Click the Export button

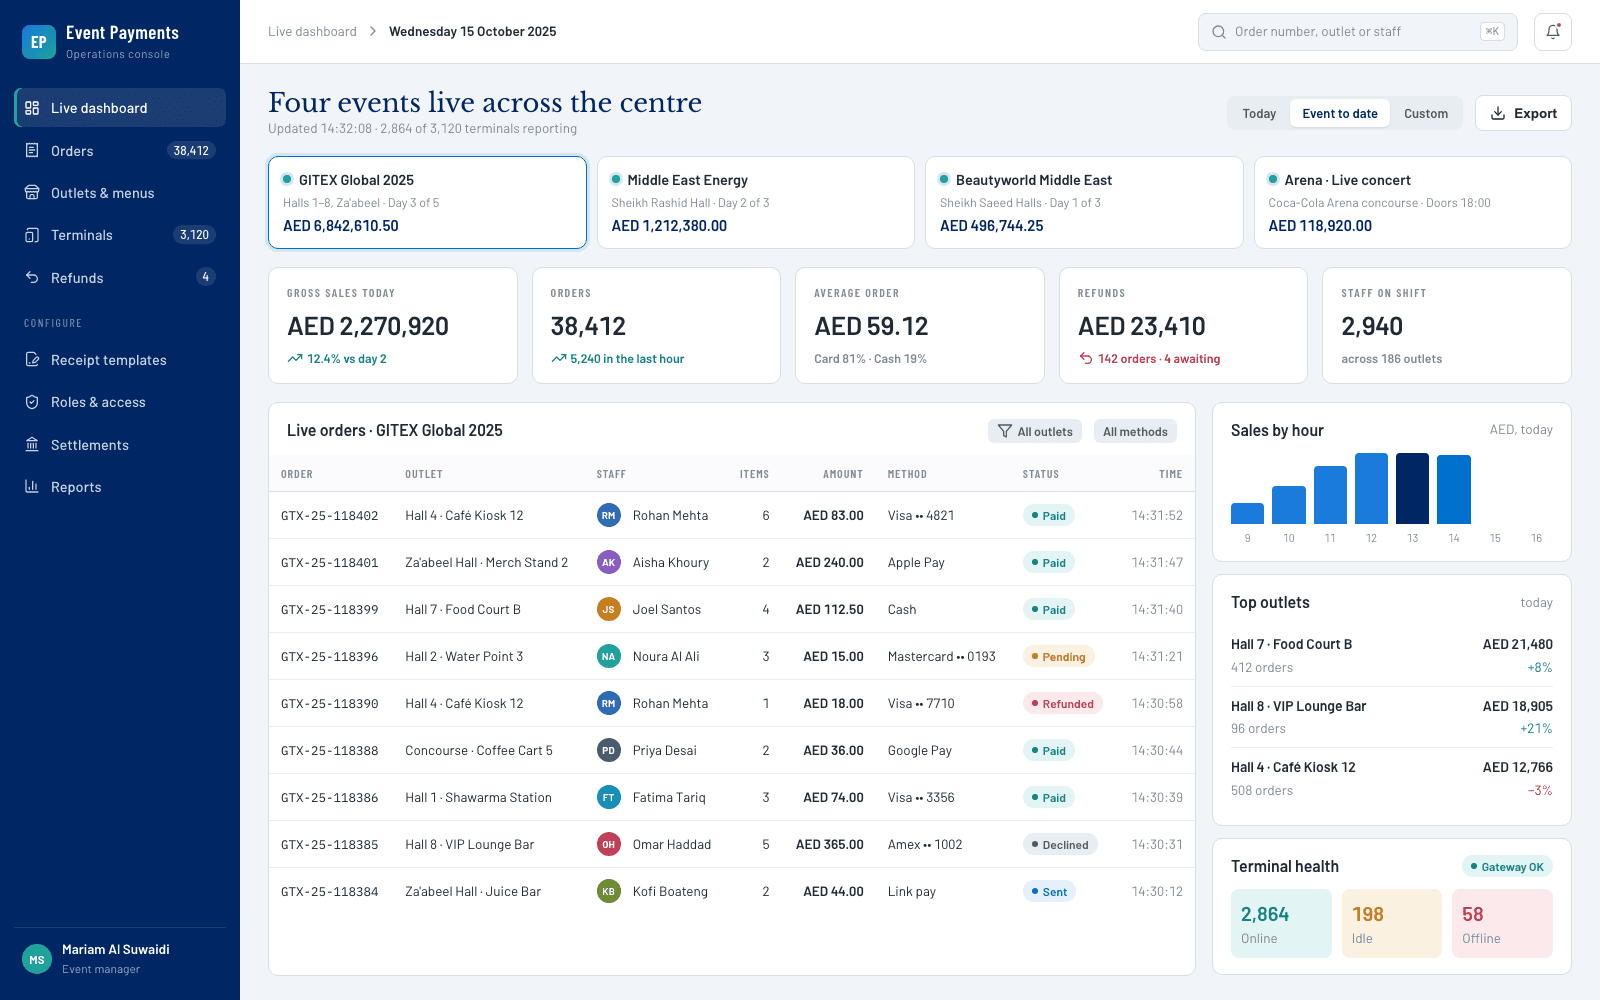1523,113
